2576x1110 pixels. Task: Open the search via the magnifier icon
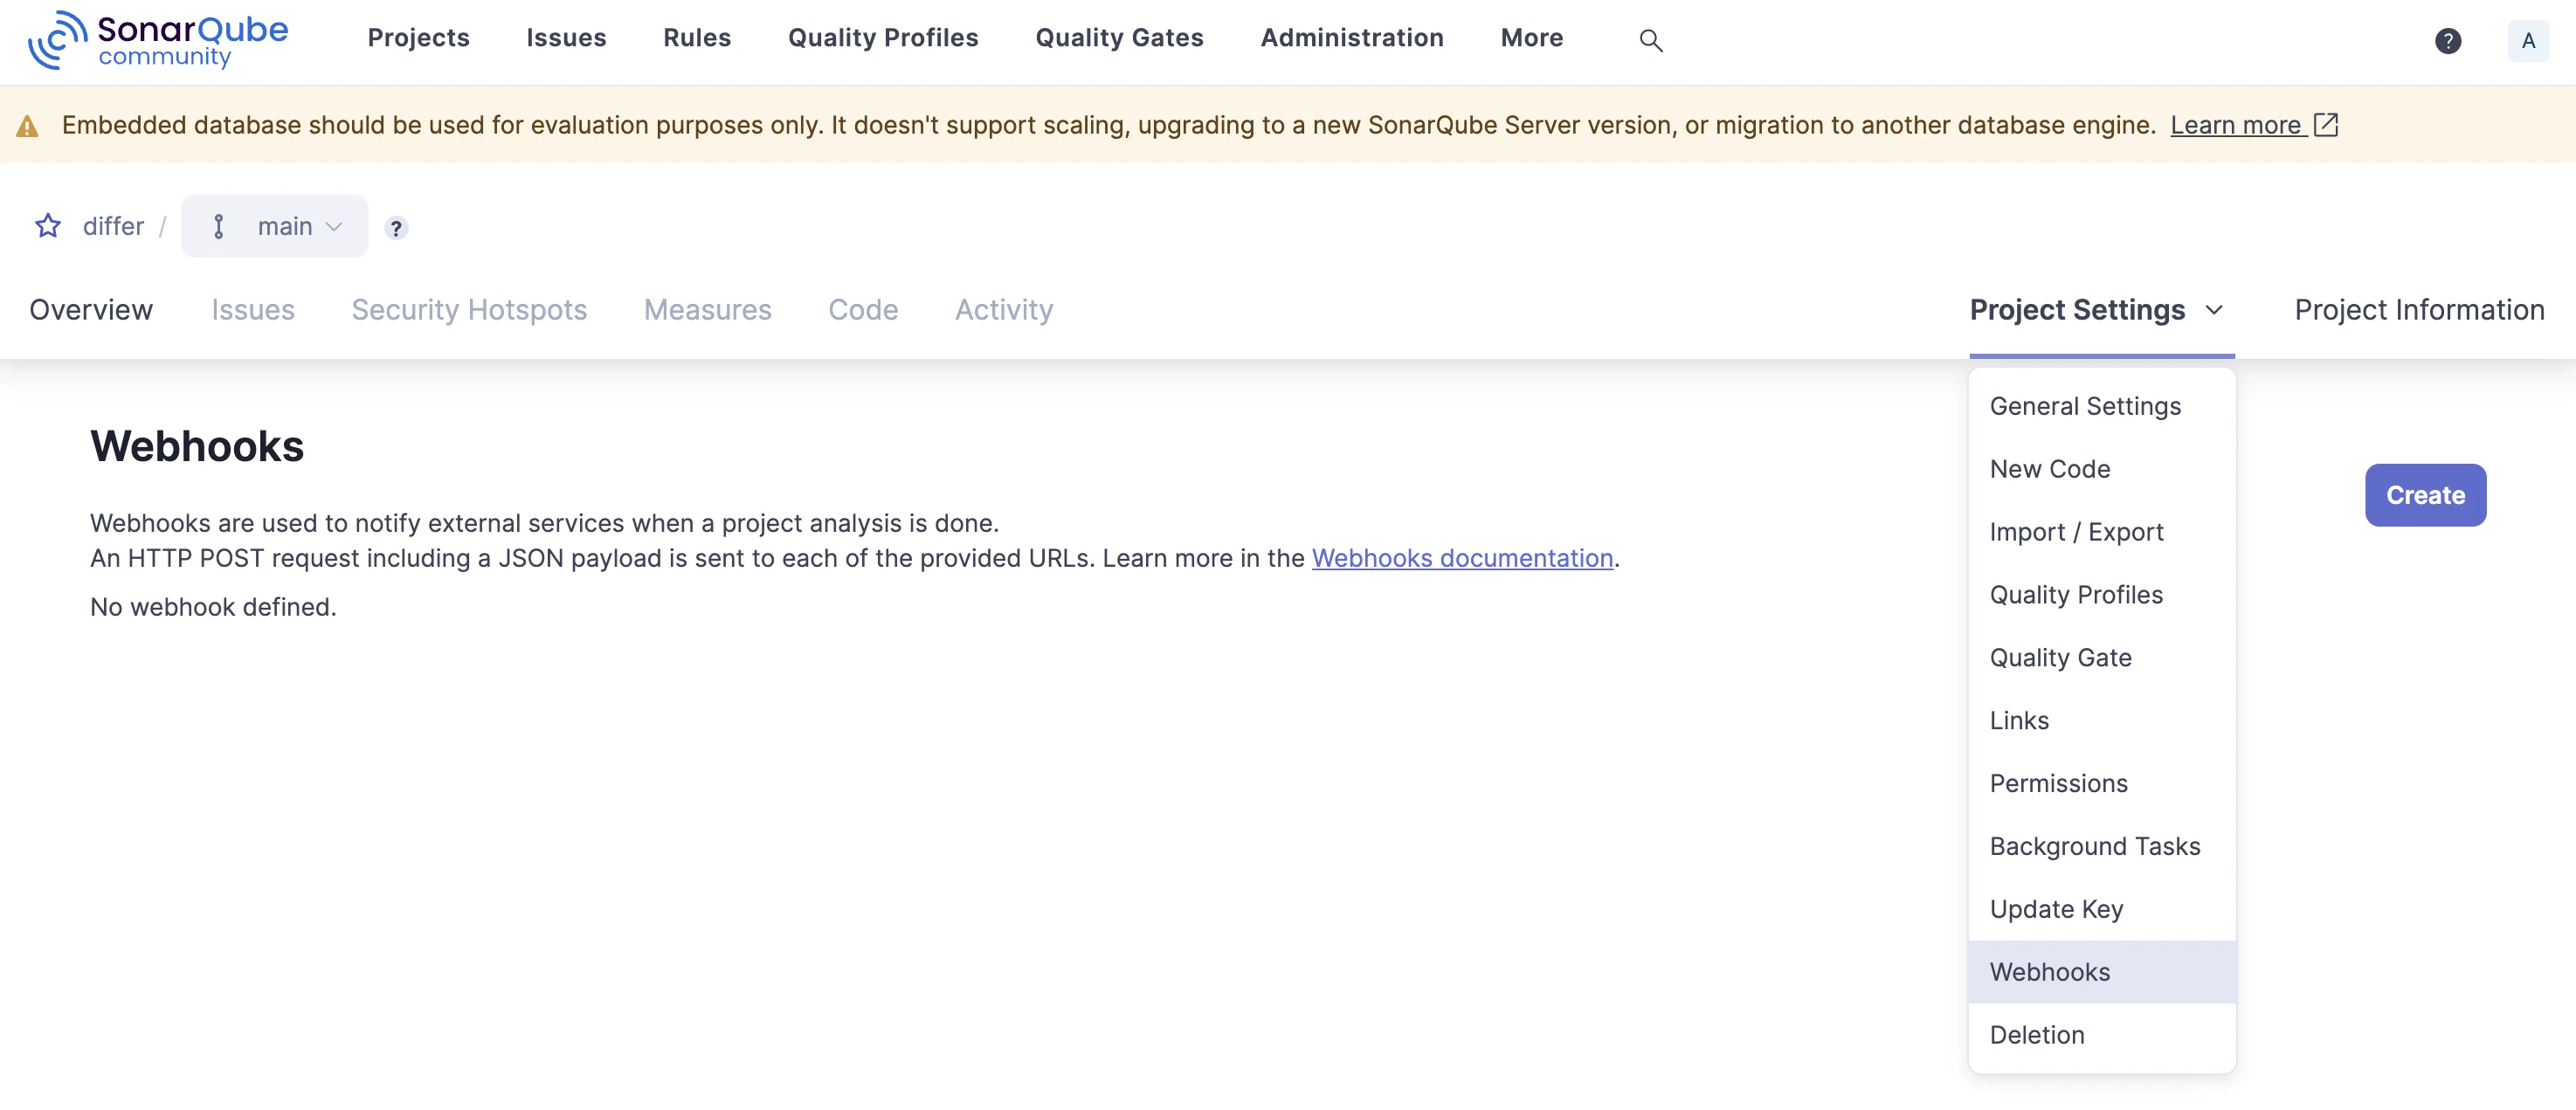click(1651, 40)
